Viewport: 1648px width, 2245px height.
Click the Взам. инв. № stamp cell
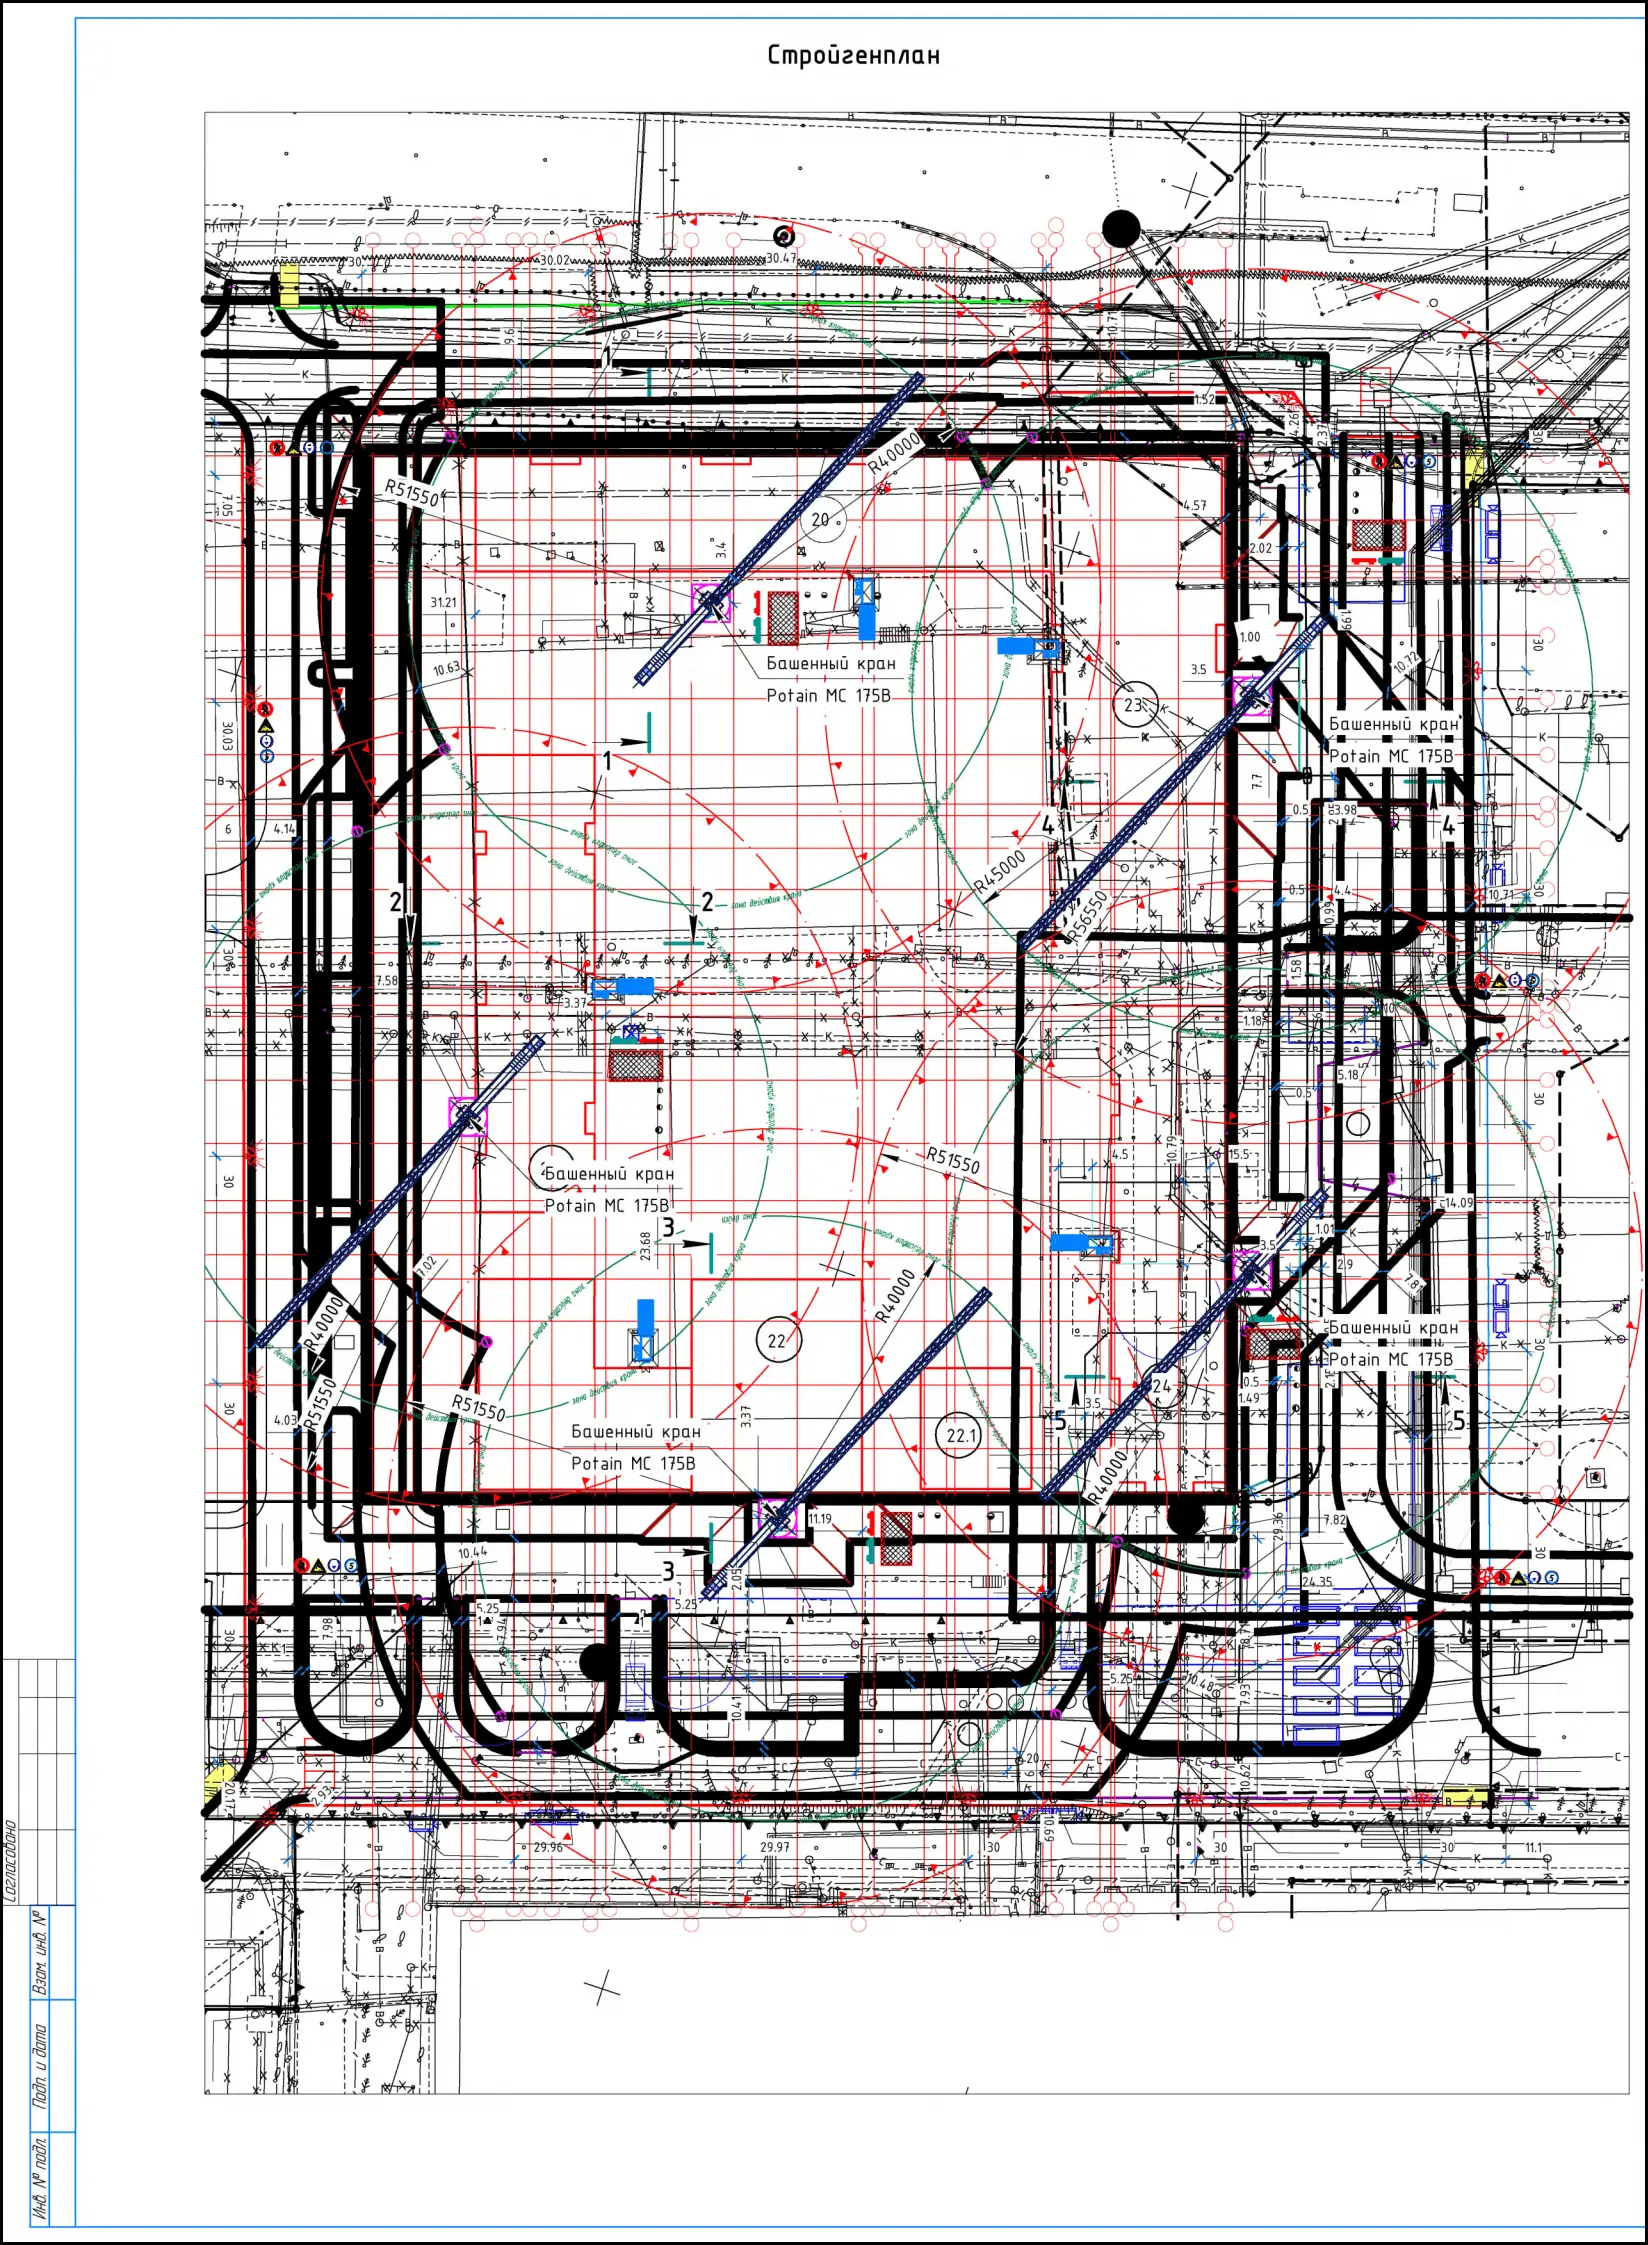tap(40, 1951)
